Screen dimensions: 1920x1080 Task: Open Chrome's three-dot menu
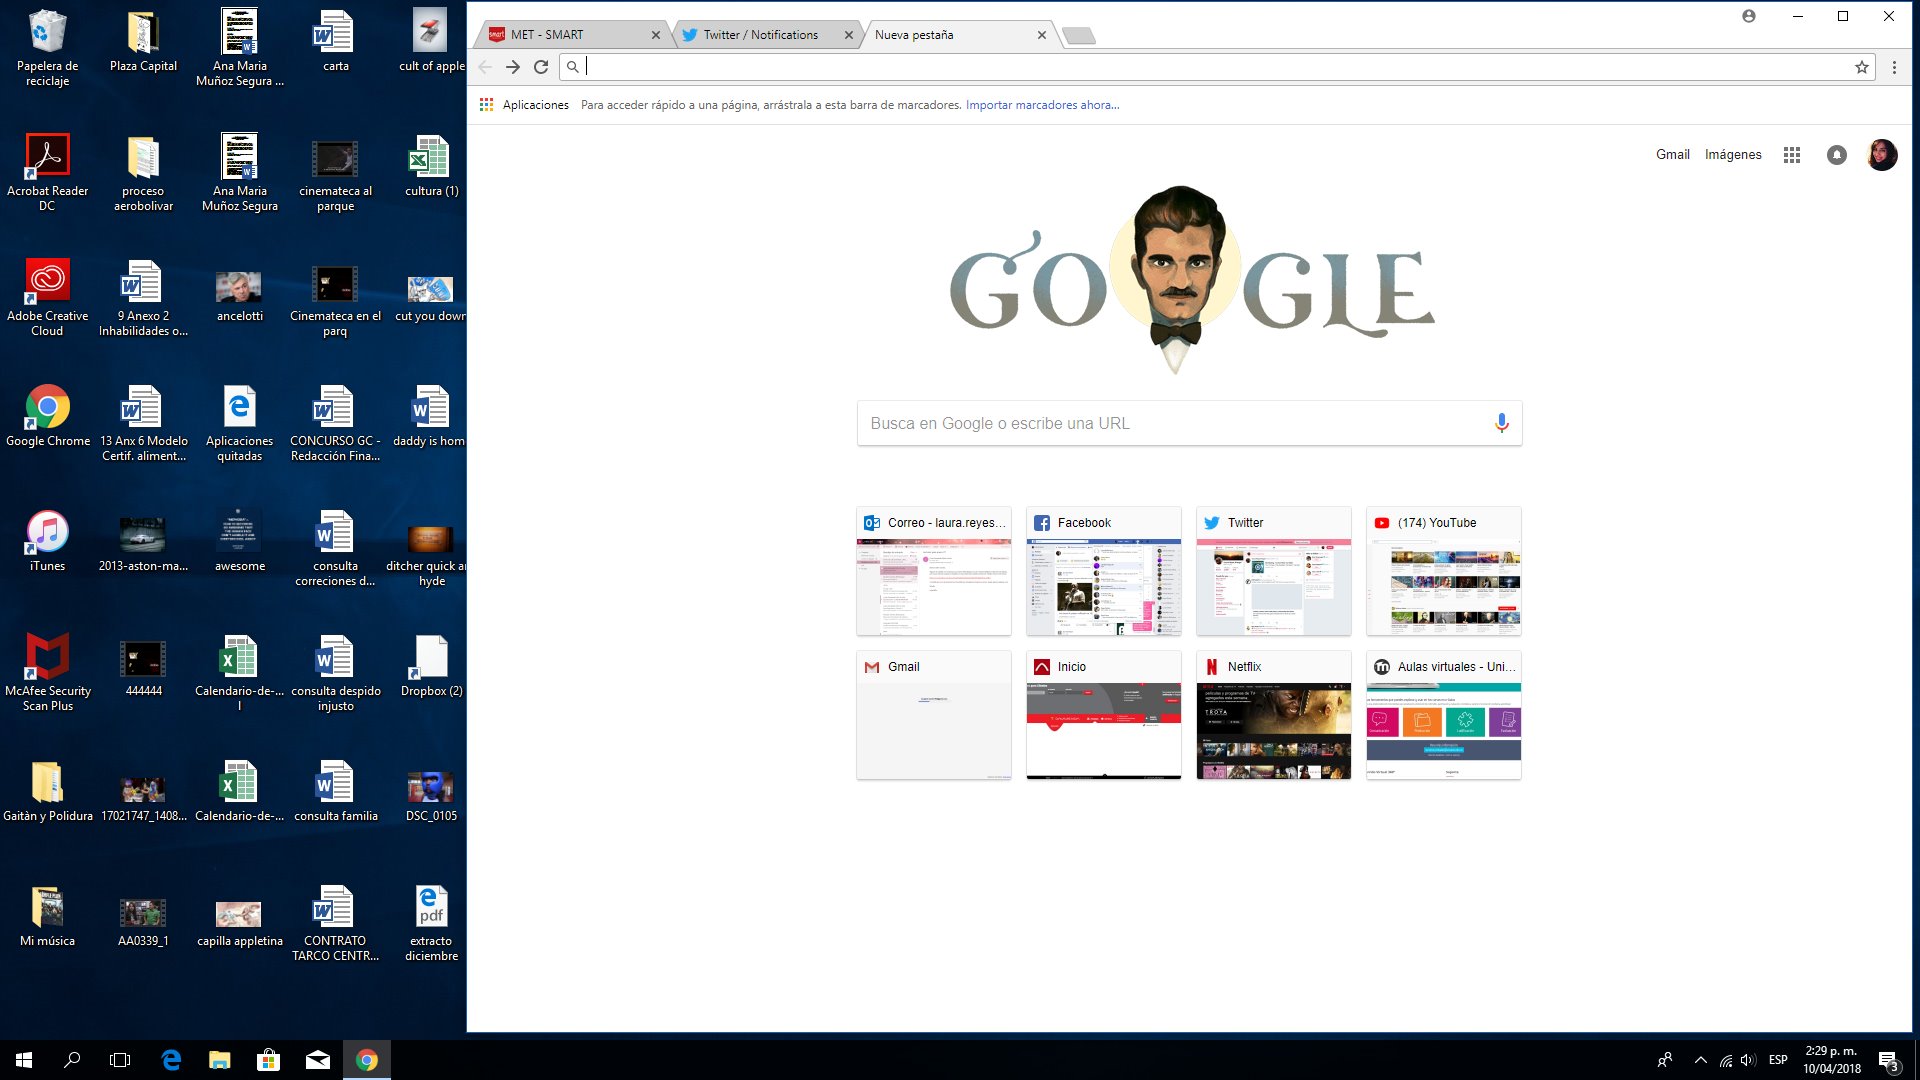pyautogui.click(x=1894, y=67)
